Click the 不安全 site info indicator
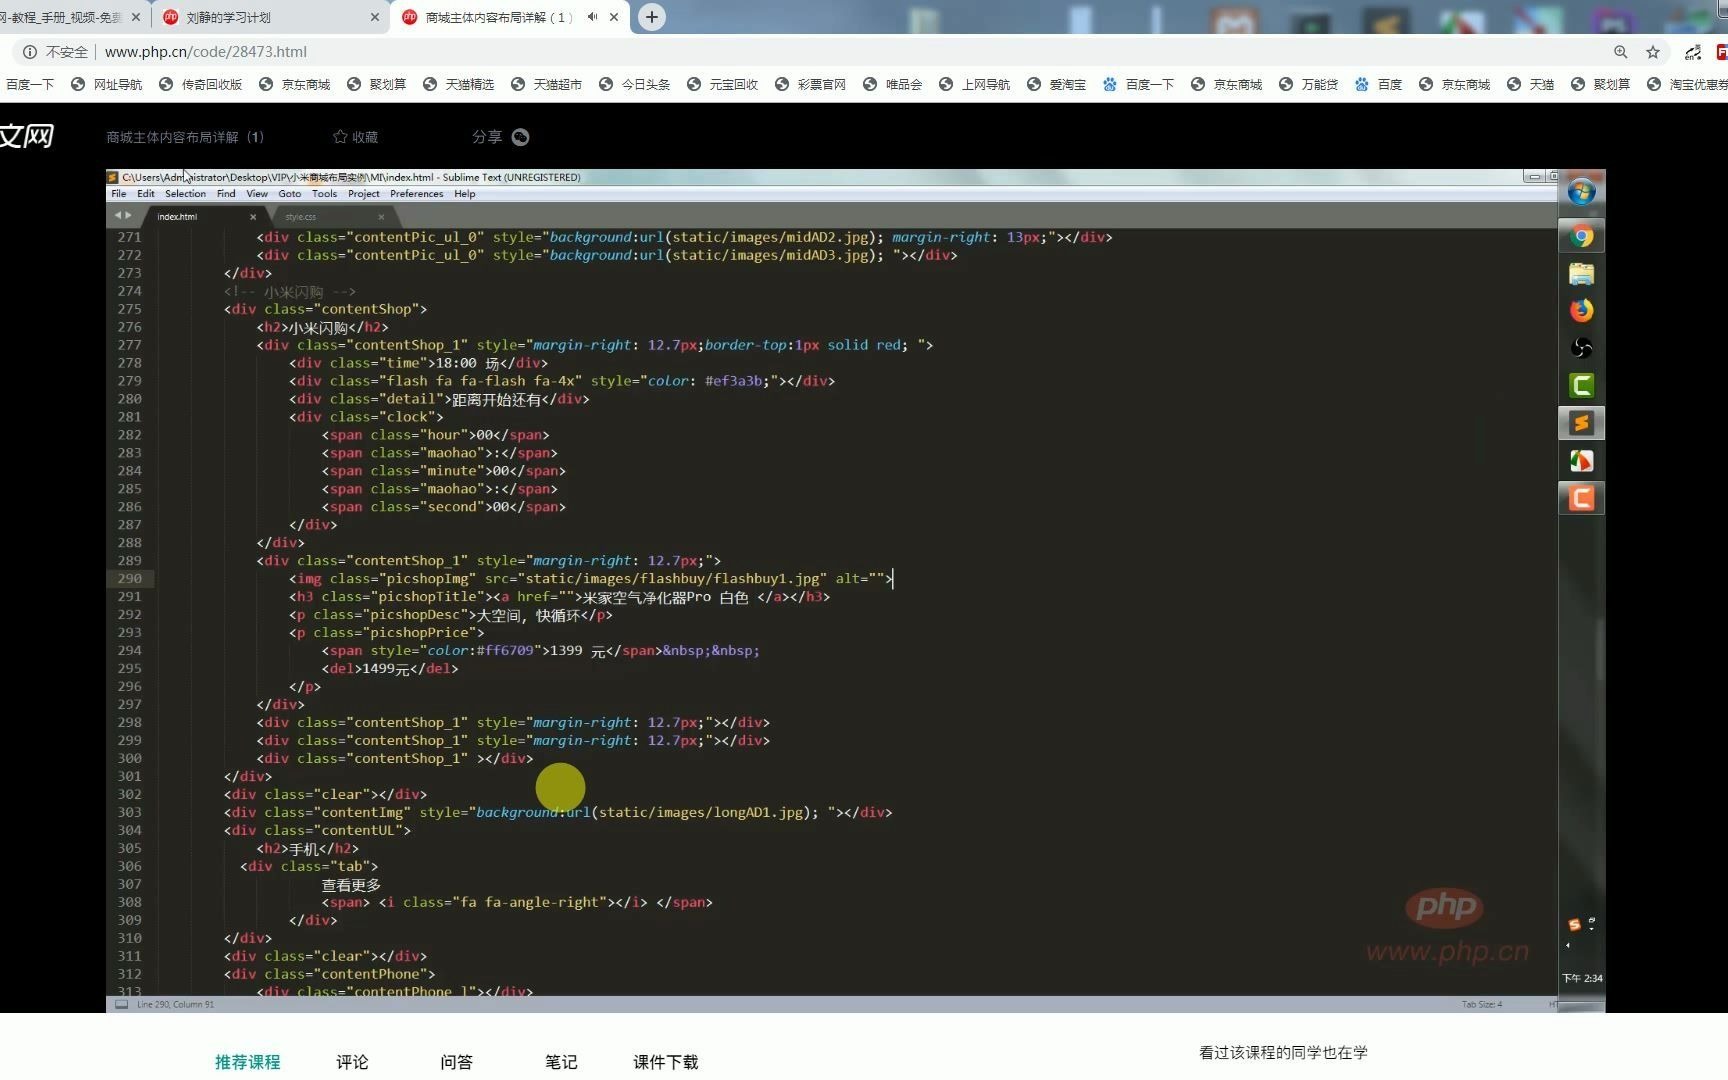Image resolution: width=1728 pixels, height=1080 pixels. pyautogui.click(x=56, y=52)
